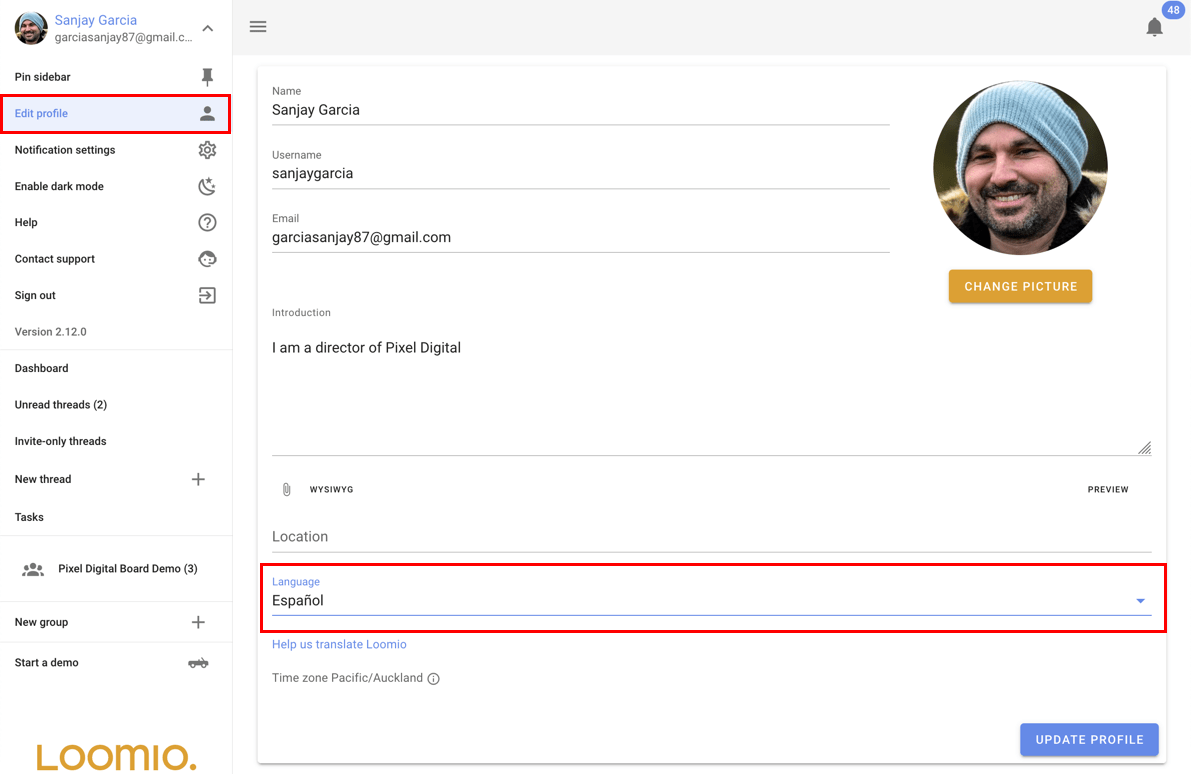
Task: Open Tasks page
Action: coord(116,517)
